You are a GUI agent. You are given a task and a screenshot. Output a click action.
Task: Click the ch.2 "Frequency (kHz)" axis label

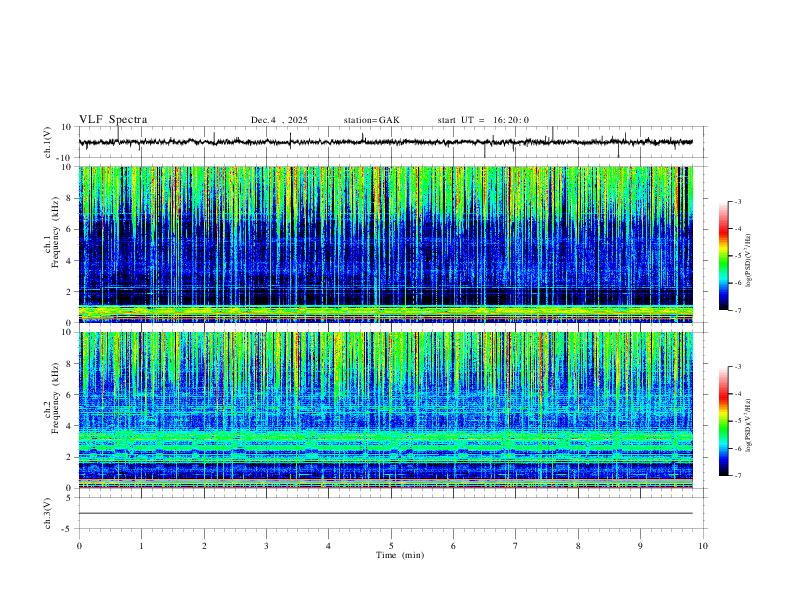coord(56,398)
